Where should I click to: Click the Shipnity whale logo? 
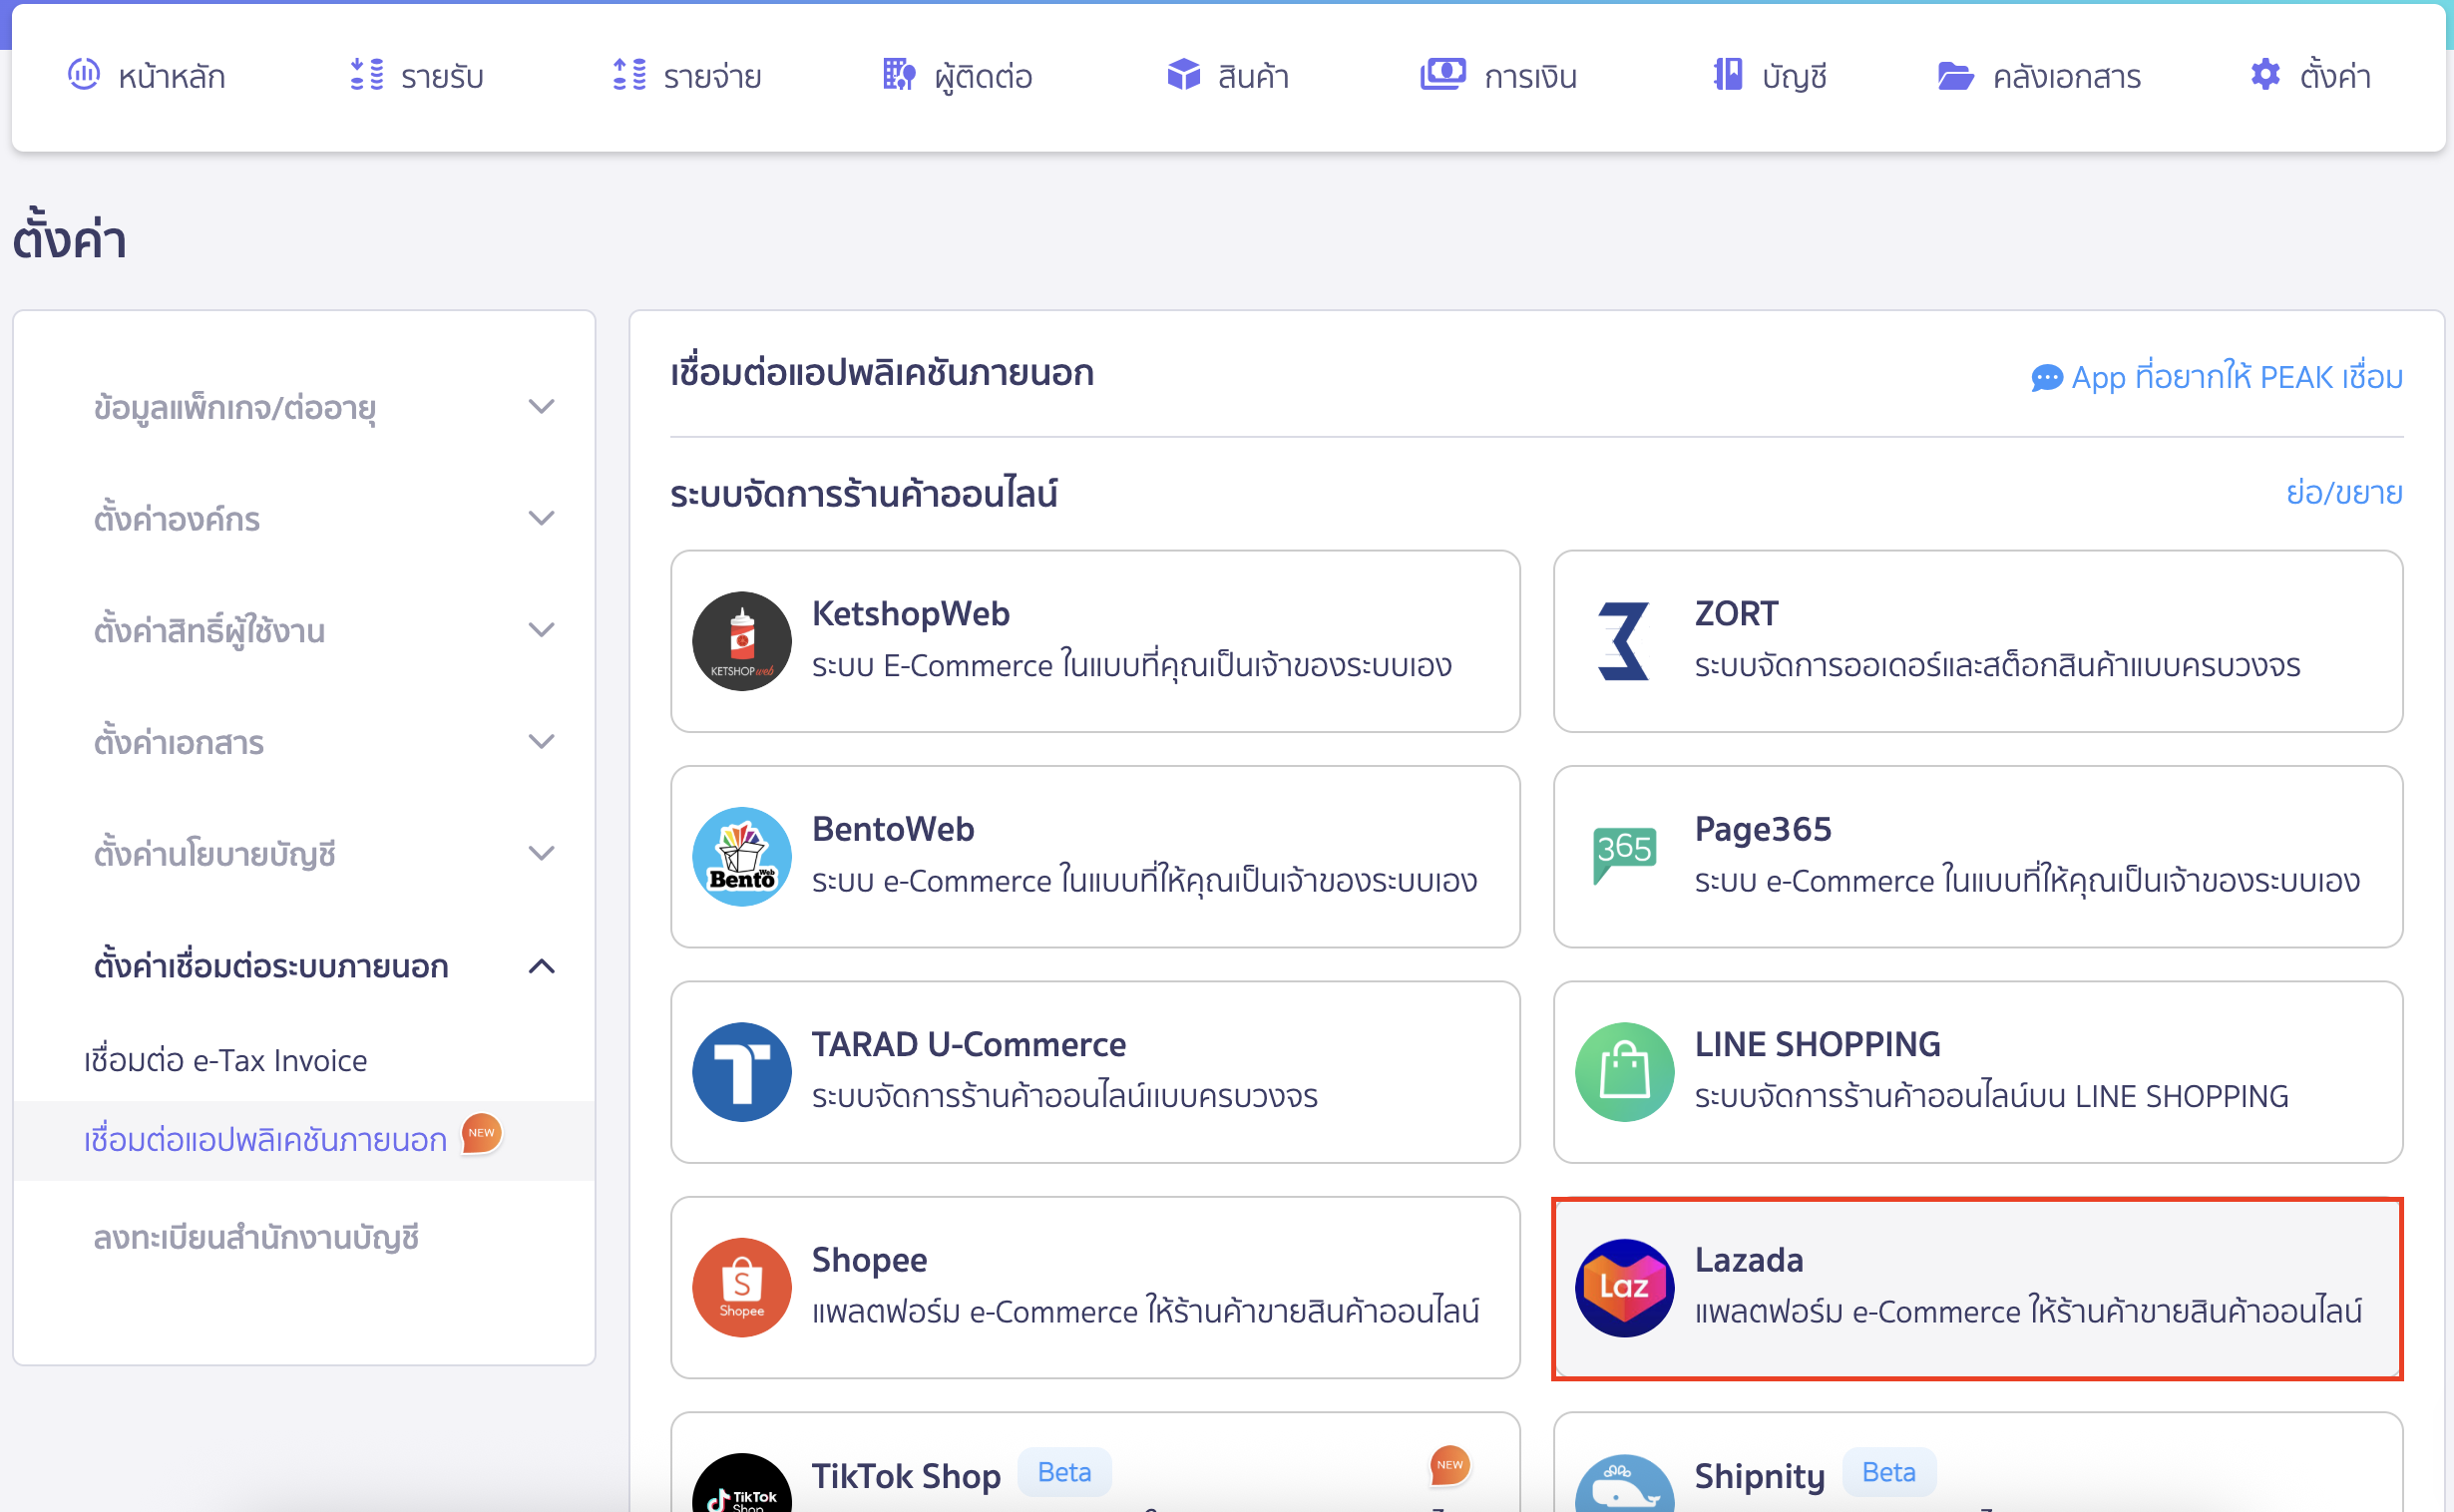[1624, 1484]
